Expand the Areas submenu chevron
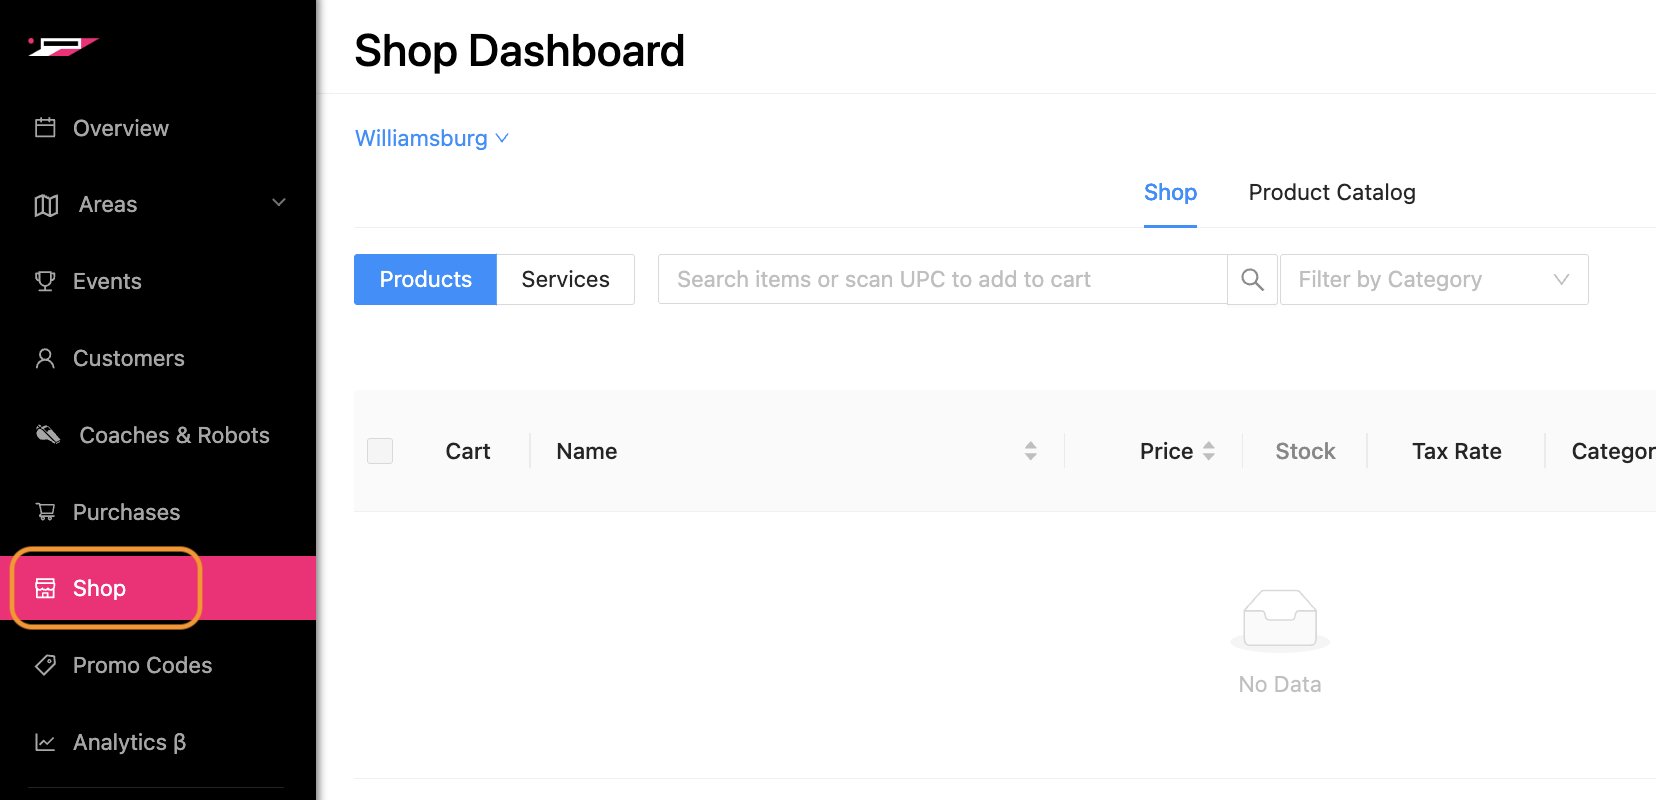The width and height of the screenshot is (1656, 800). [x=279, y=203]
